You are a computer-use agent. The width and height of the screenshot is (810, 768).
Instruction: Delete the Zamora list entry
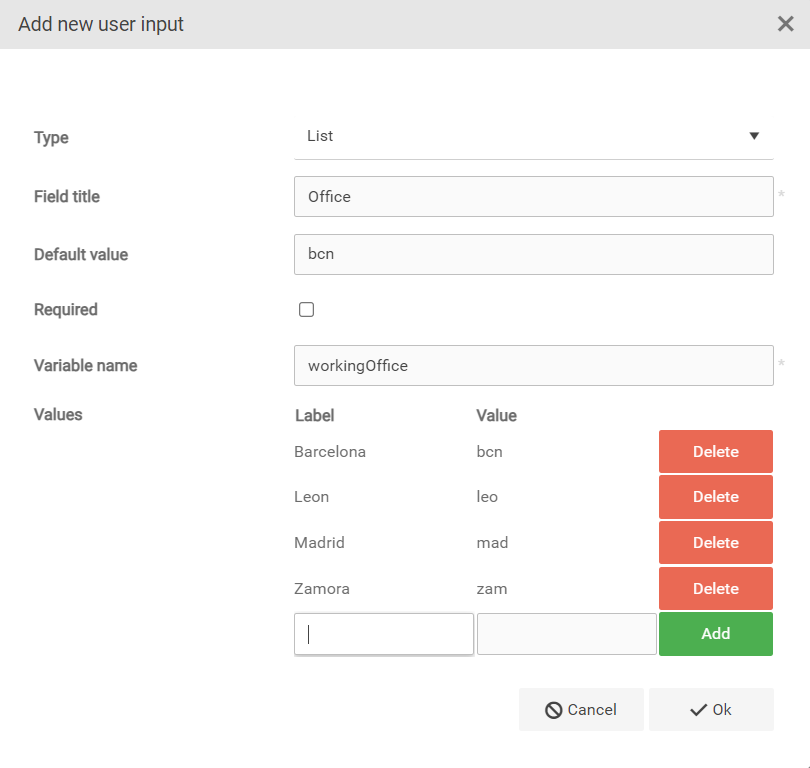point(715,589)
